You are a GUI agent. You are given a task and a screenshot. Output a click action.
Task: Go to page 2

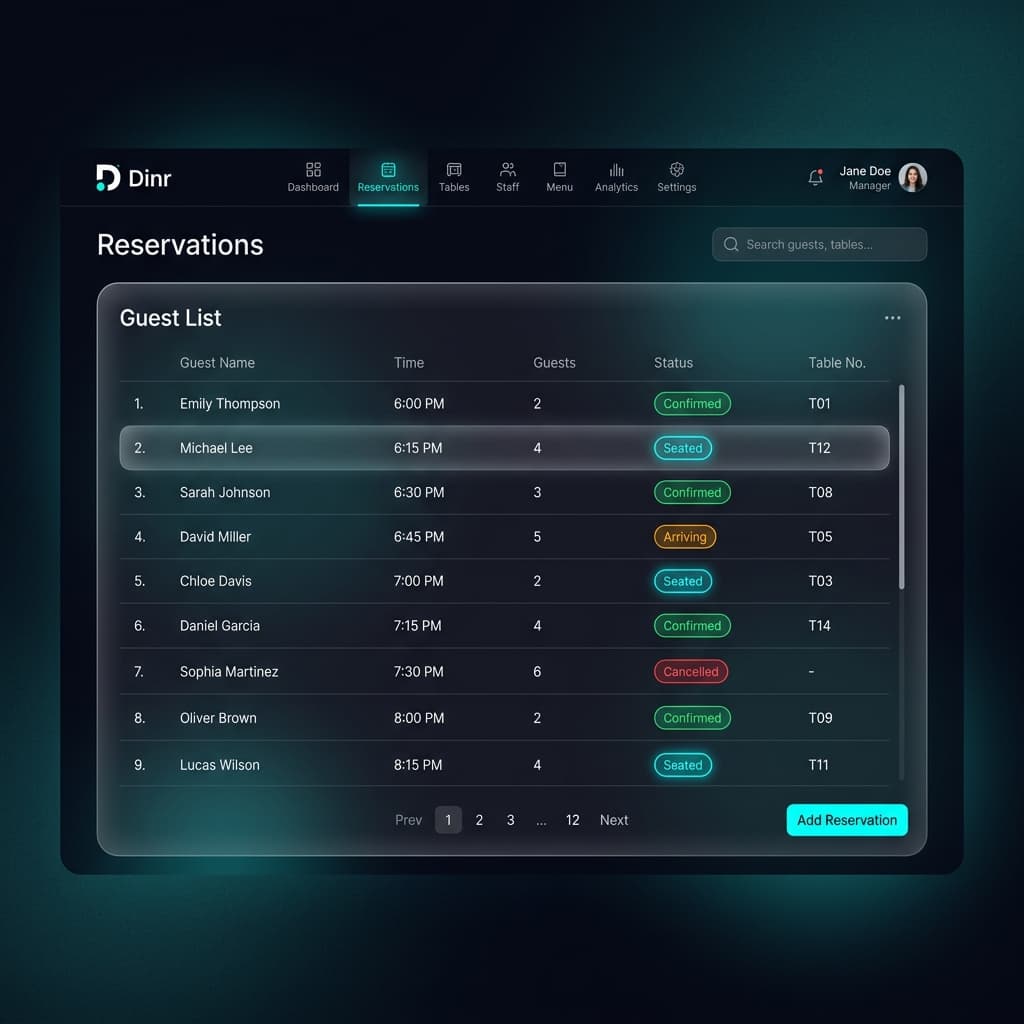click(479, 820)
